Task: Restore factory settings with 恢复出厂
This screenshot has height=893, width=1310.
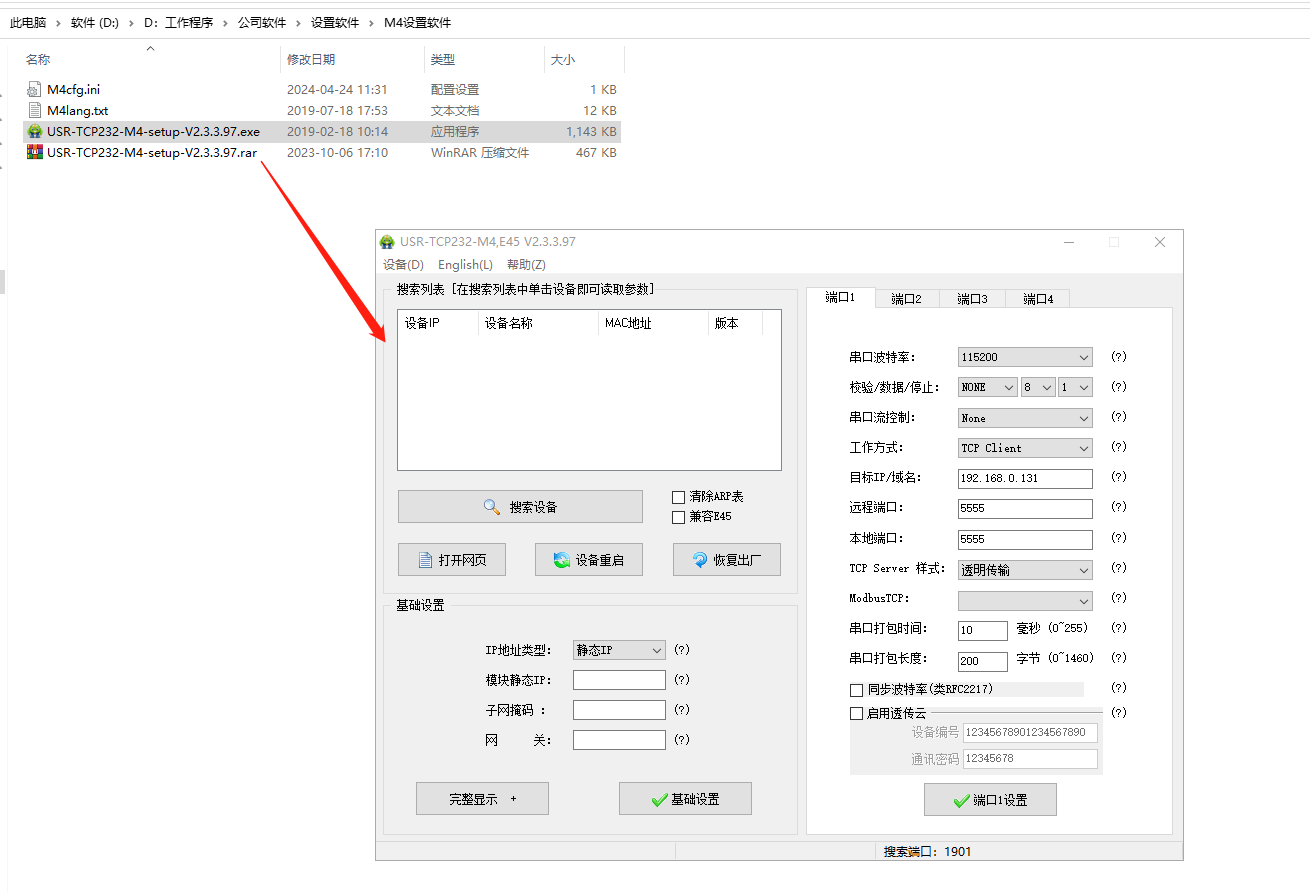Action: click(726, 560)
